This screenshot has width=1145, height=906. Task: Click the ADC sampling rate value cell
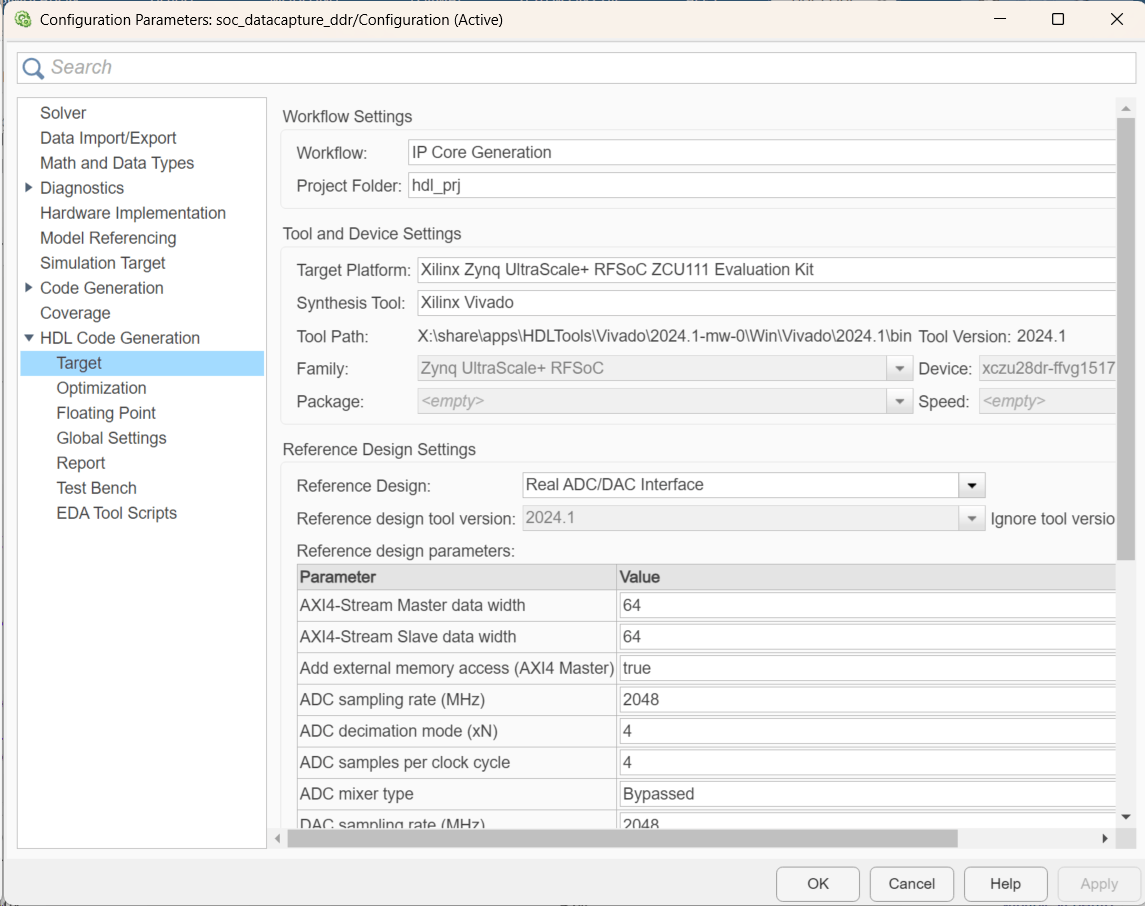pyautogui.click(x=866, y=700)
